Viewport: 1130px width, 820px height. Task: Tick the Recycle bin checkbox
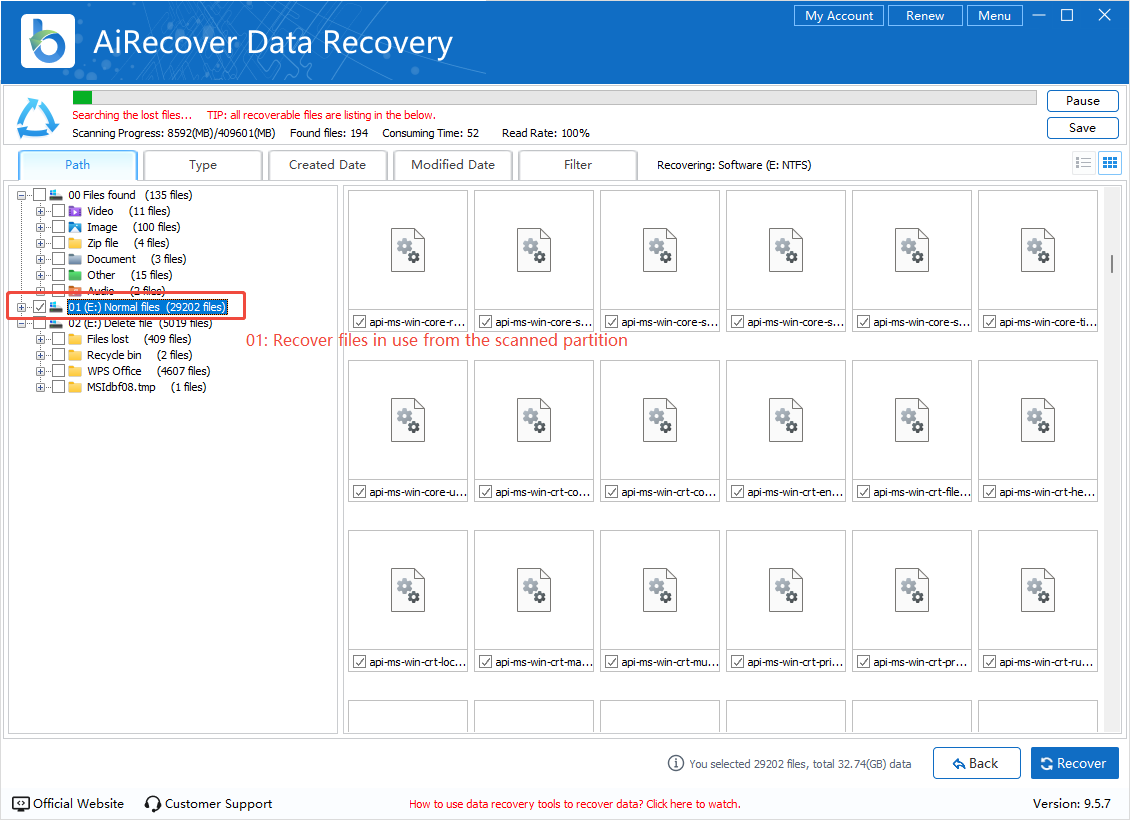tap(58, 355)
